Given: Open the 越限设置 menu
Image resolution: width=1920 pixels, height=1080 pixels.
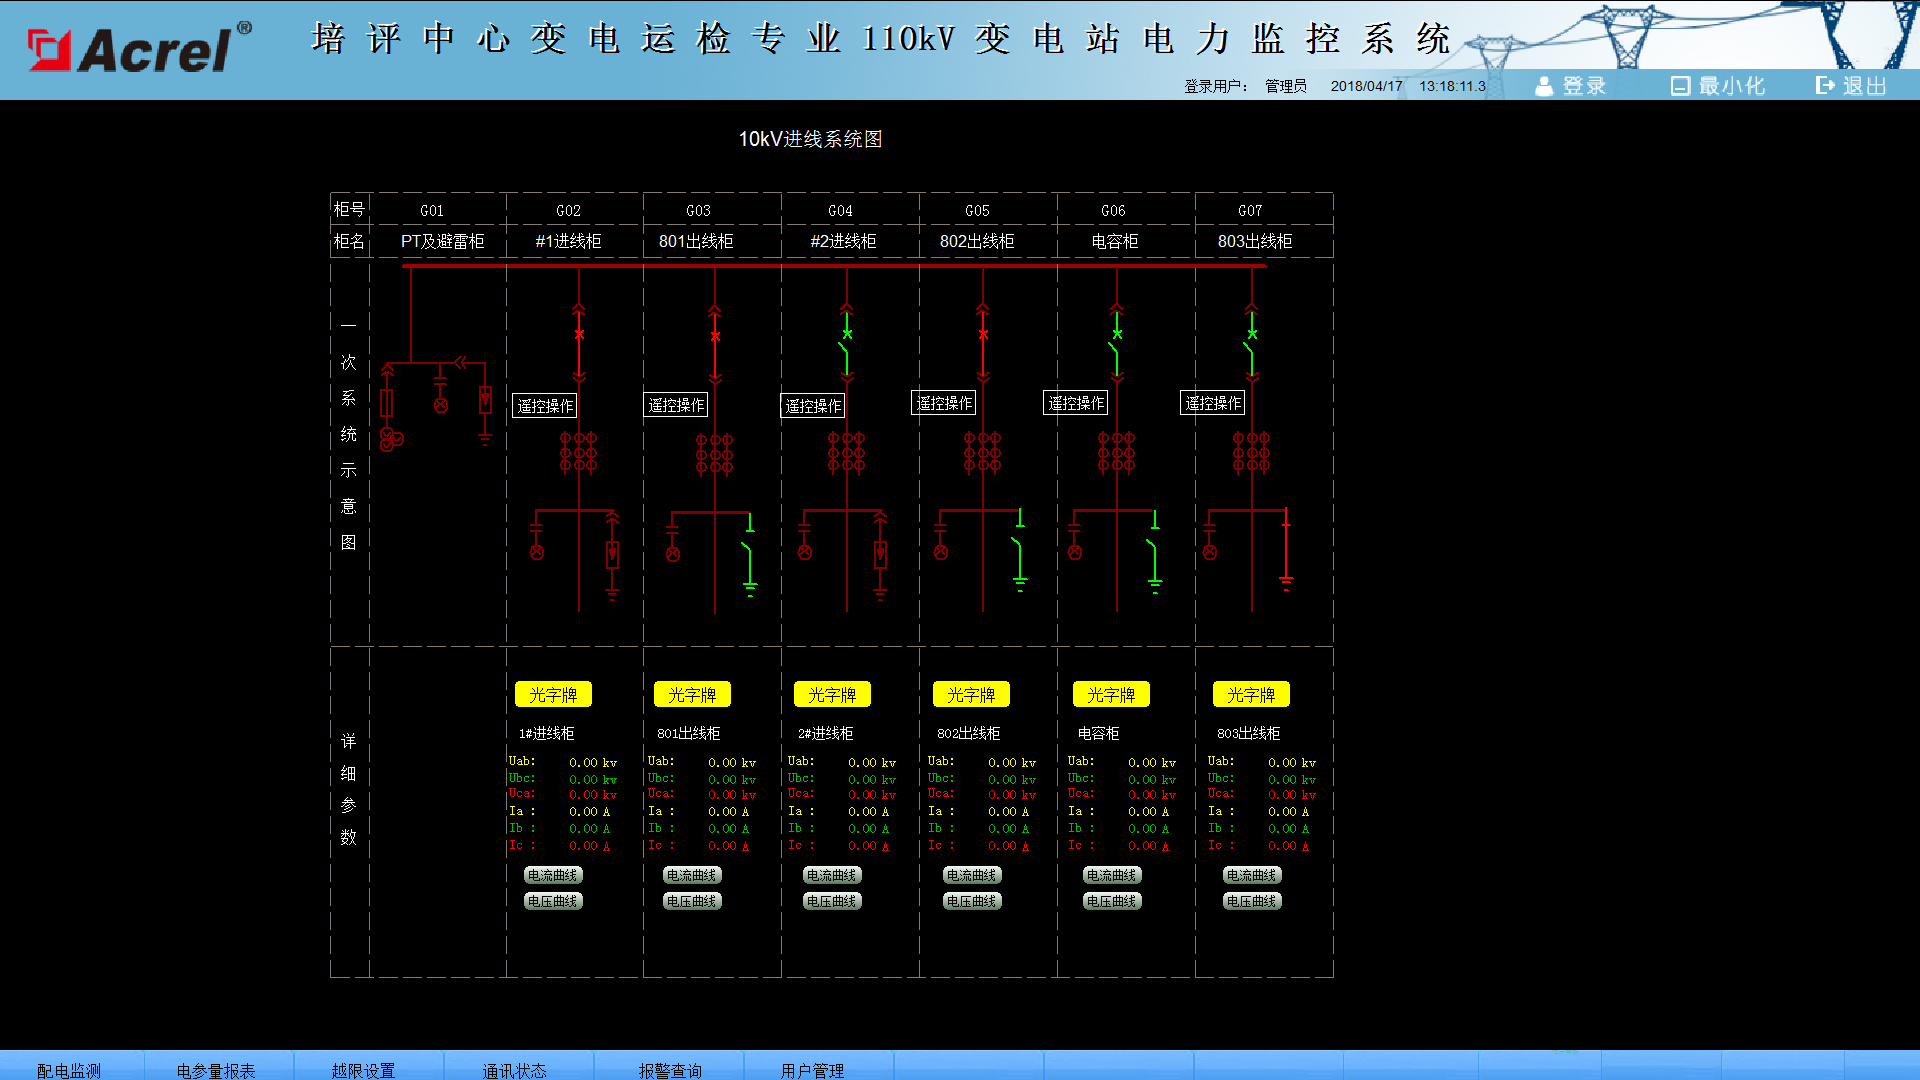Looking at the screenshot, I should pyautogui.click(x=363, y=1070).
